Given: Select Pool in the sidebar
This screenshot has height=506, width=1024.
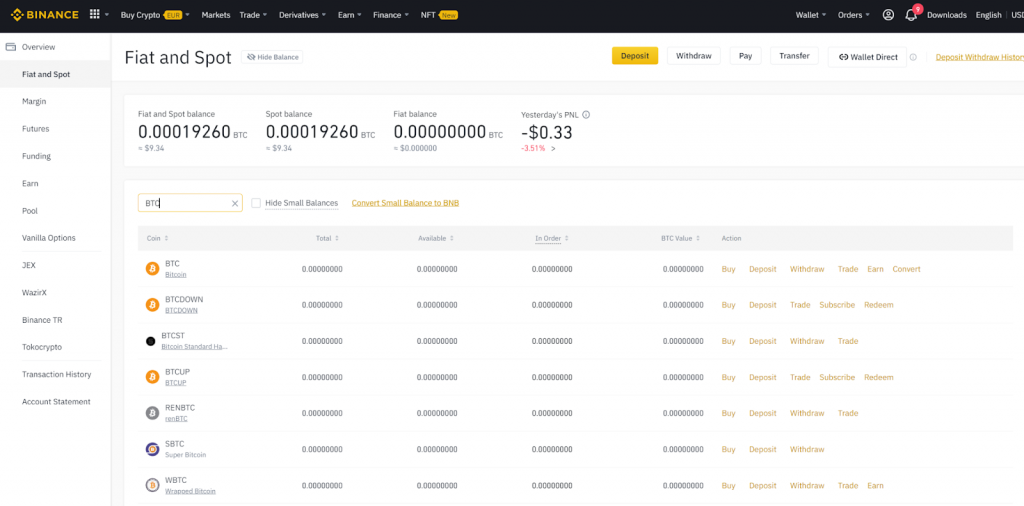Looking at the screenshot, I should (x=29, y=211).
